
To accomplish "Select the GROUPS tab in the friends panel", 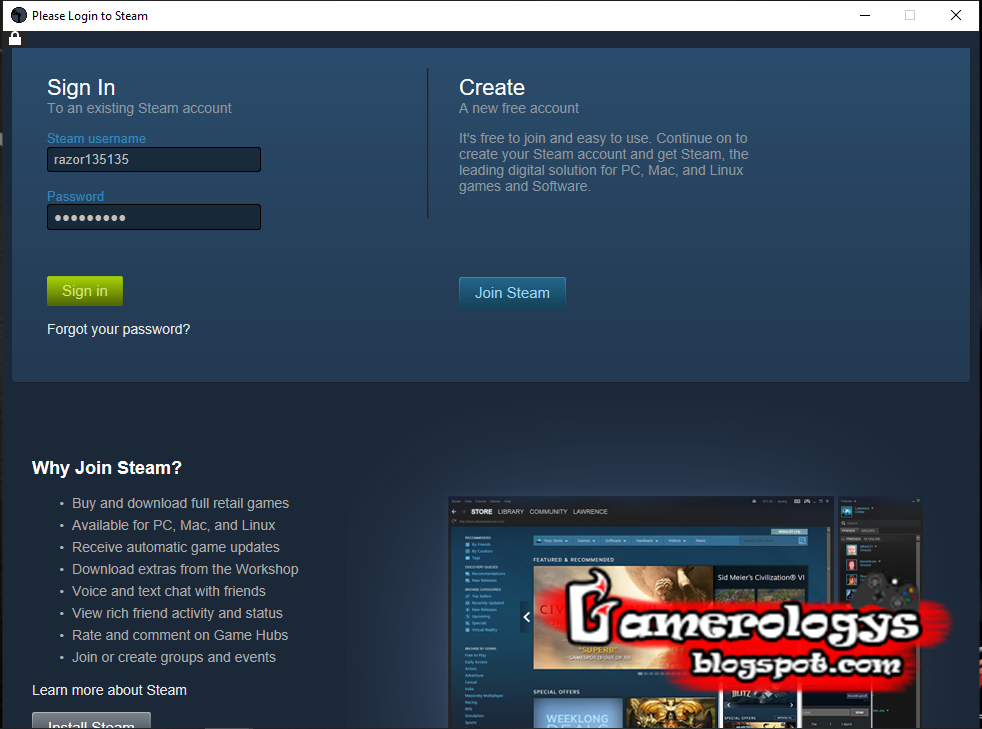I will tap(869, 531).
